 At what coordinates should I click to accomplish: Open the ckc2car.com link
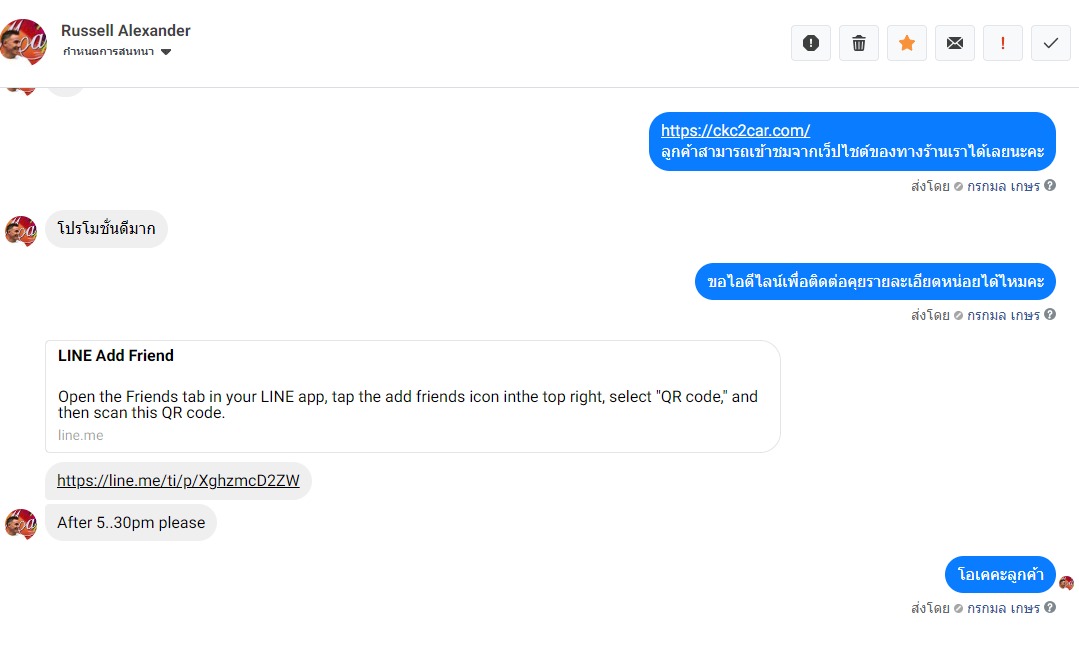735,131
